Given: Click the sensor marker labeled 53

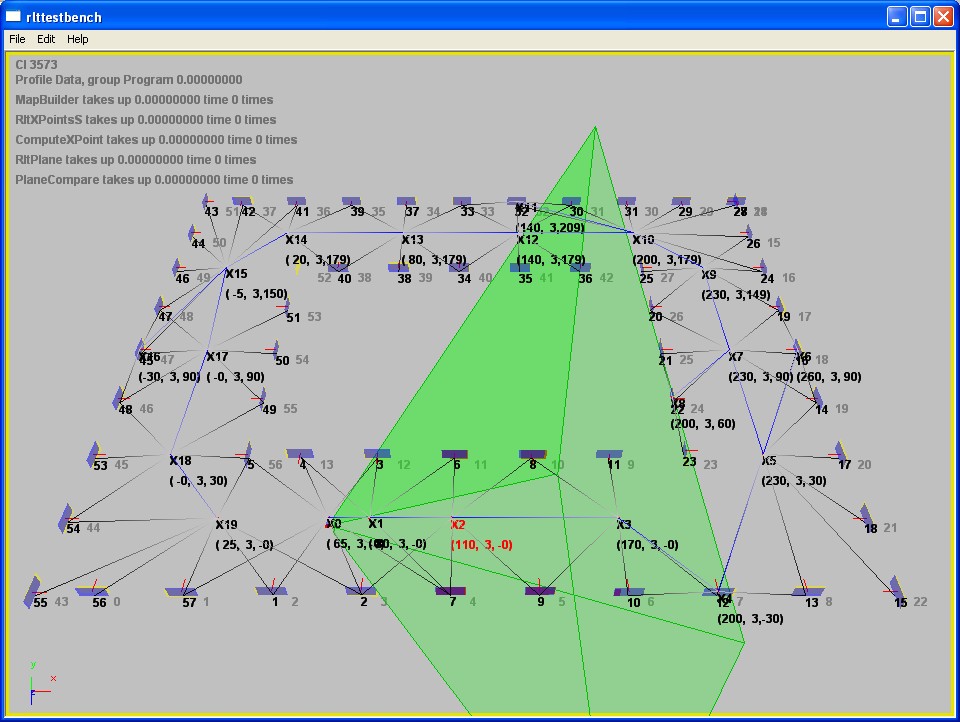Looking at the screenshot, I should pos(97,454).
